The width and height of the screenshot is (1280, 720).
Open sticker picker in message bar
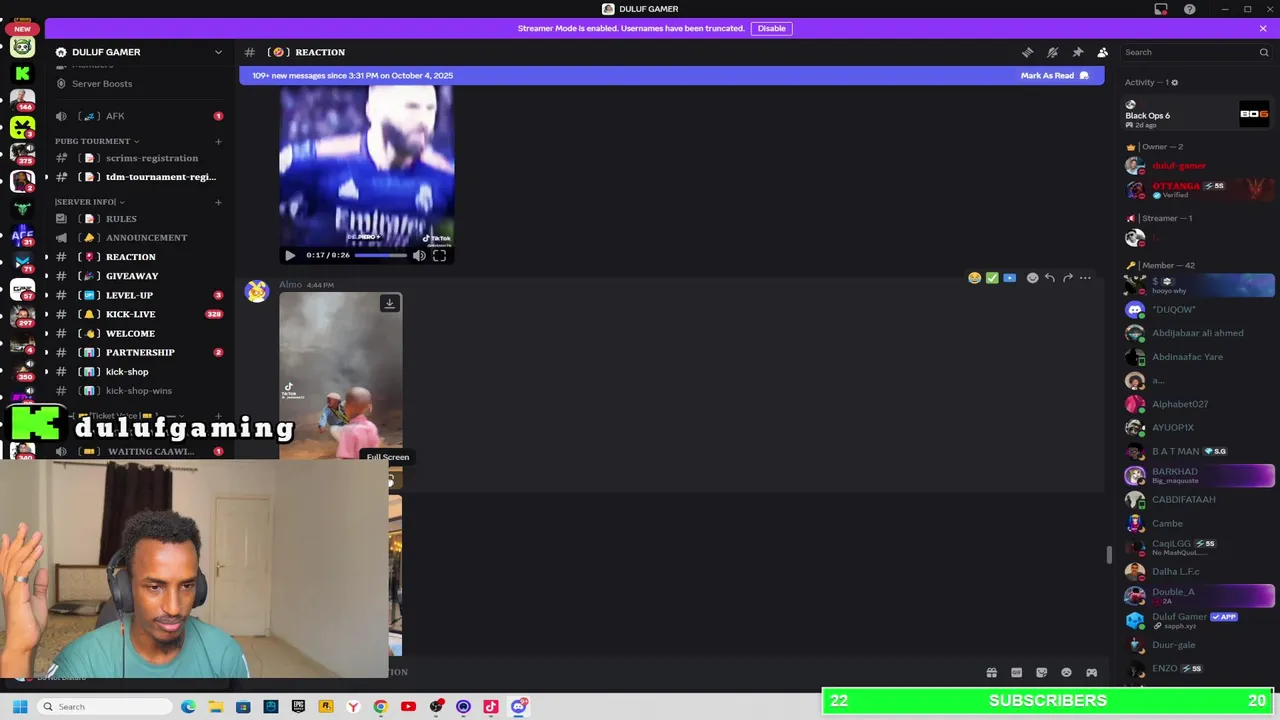1041,673
